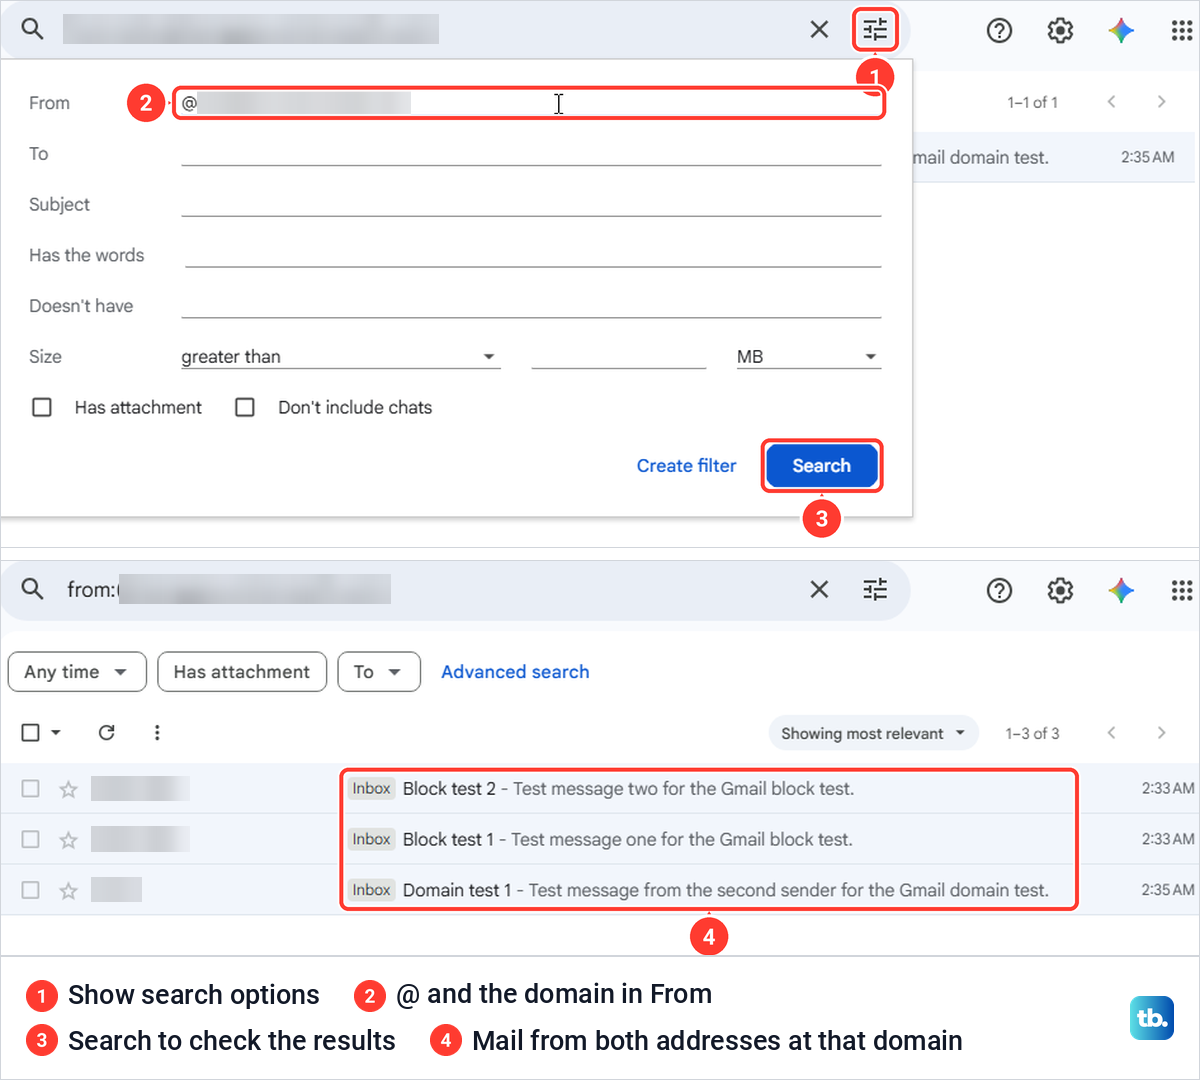The height and width of the screenshot is (1080, 1200).
Task: Open the 'To' filter chip dropdown
Action: [379, 672]
